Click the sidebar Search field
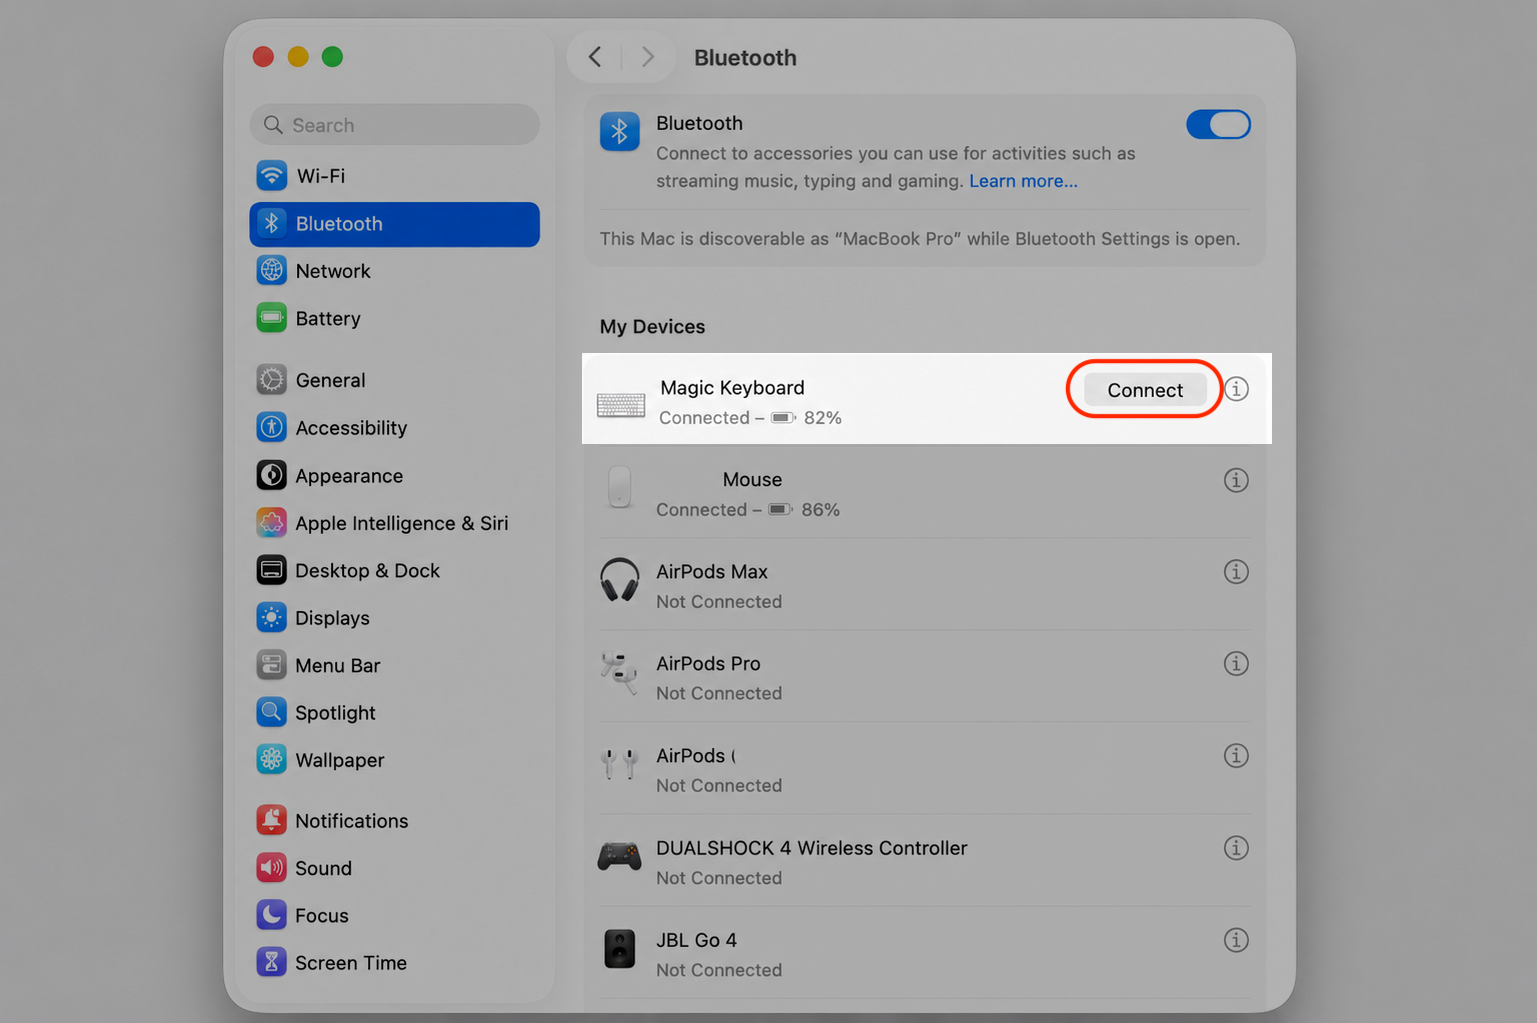 394,125
